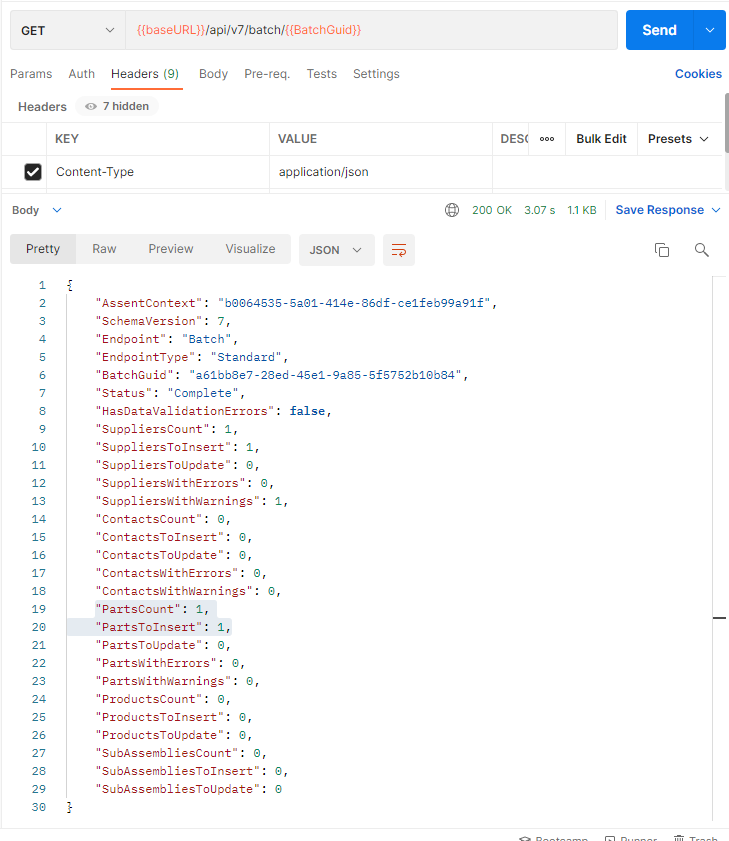Open the JSON format dropdown
The image size is (729, 841).
pyautogui.click(x=336, y=250)
